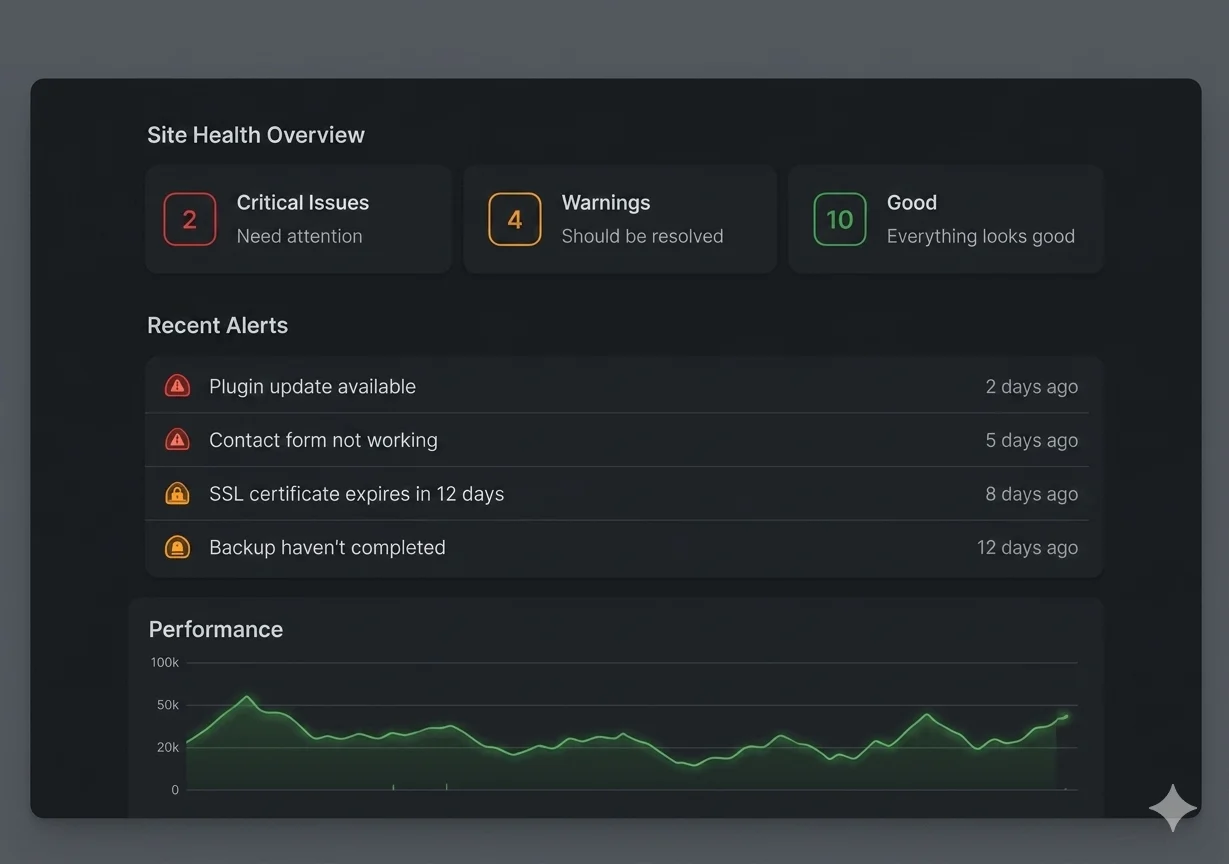Click the Performance chart's highest left peak
The image size is (1229, 864).
[246, 697]
